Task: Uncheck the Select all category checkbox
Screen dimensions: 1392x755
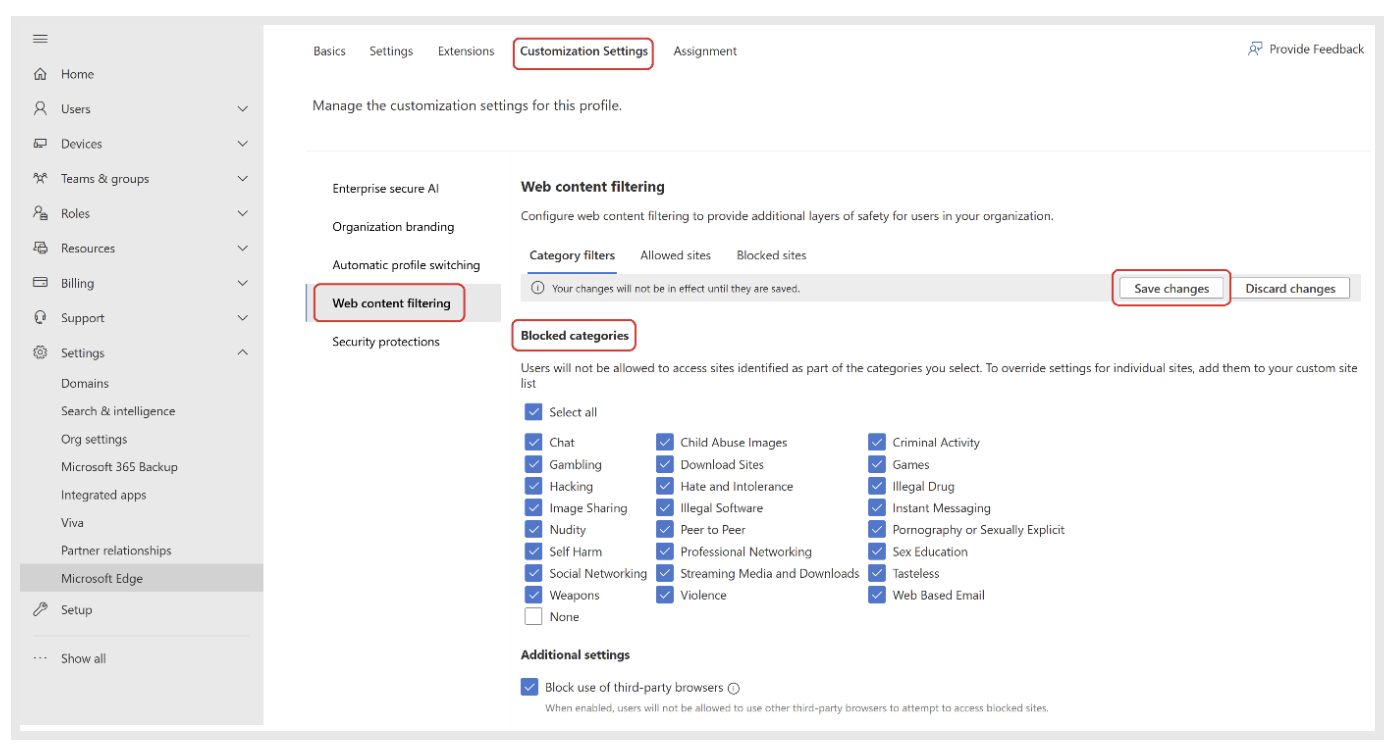Action: coord(533,411)
